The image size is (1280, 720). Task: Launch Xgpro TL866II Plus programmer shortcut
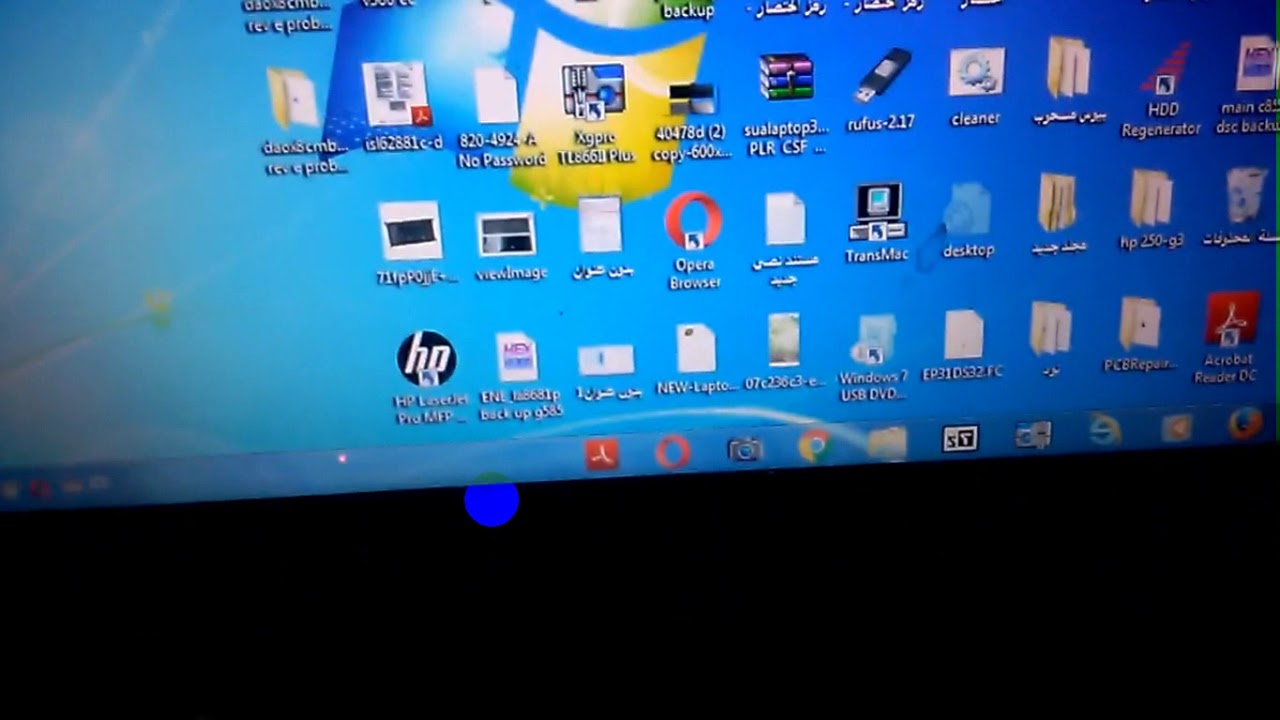pyautogui.click(x=594, y=92)
